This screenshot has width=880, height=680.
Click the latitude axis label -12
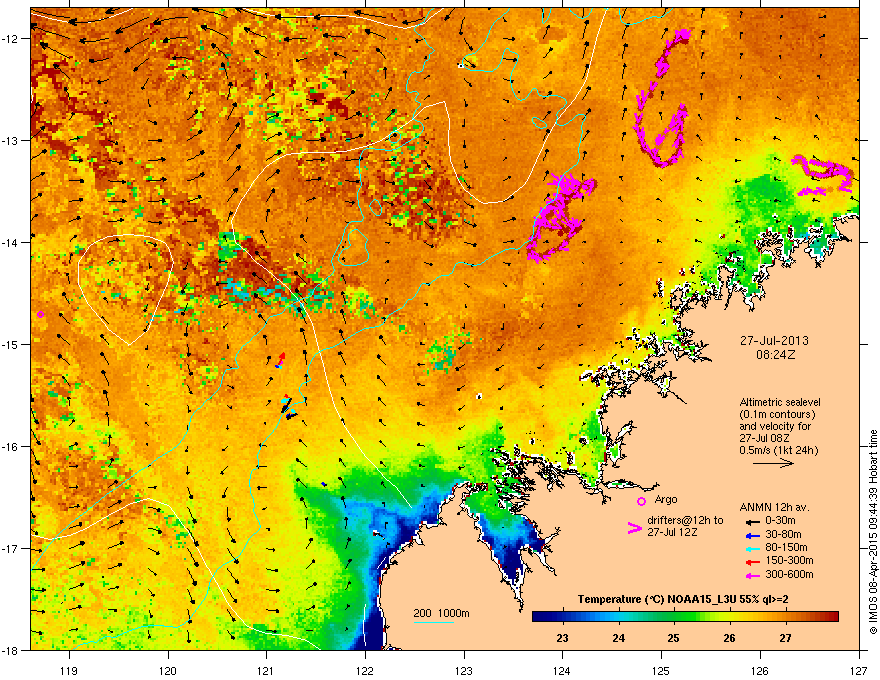tap(11, 39)
